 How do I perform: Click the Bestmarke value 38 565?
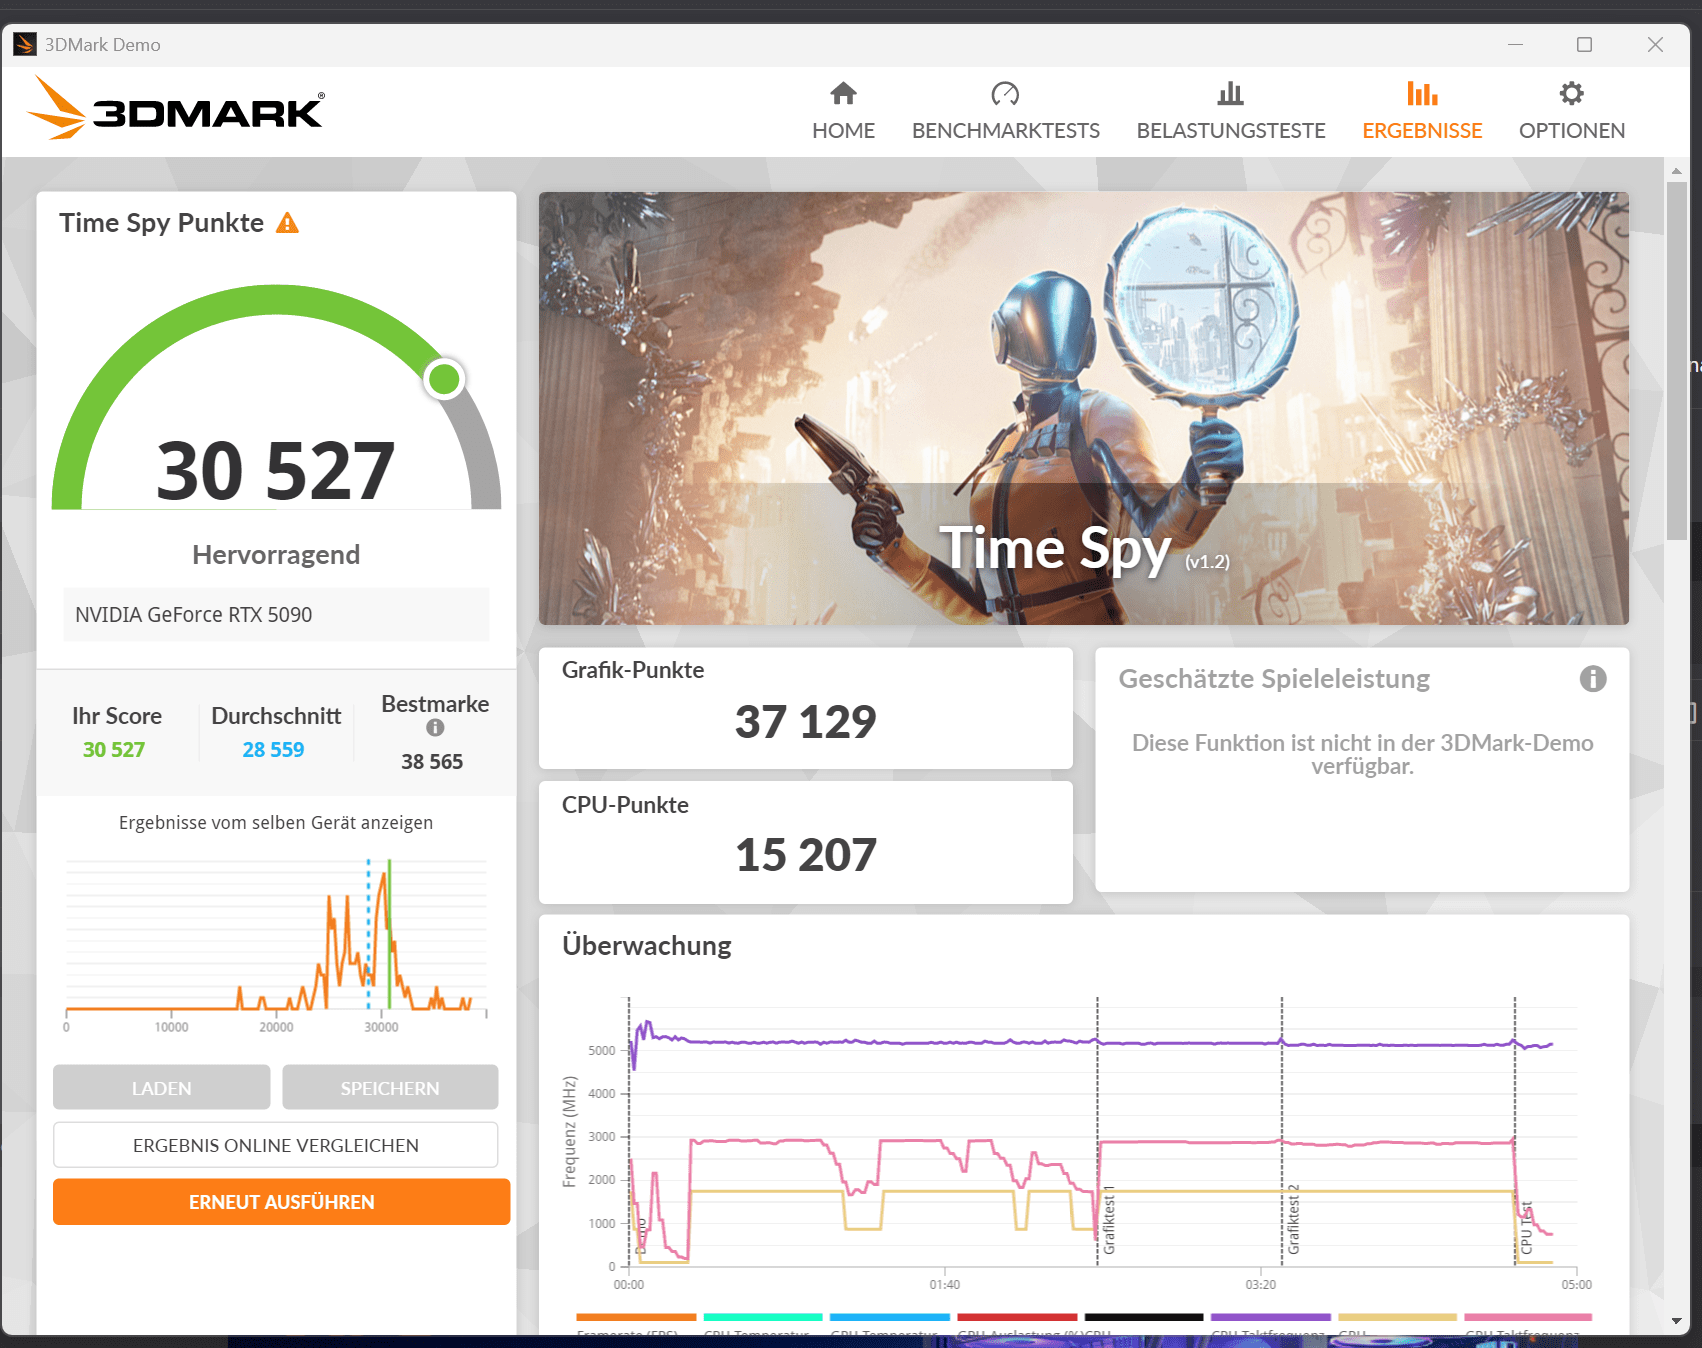pyautogui.click(x=432, y=762)
